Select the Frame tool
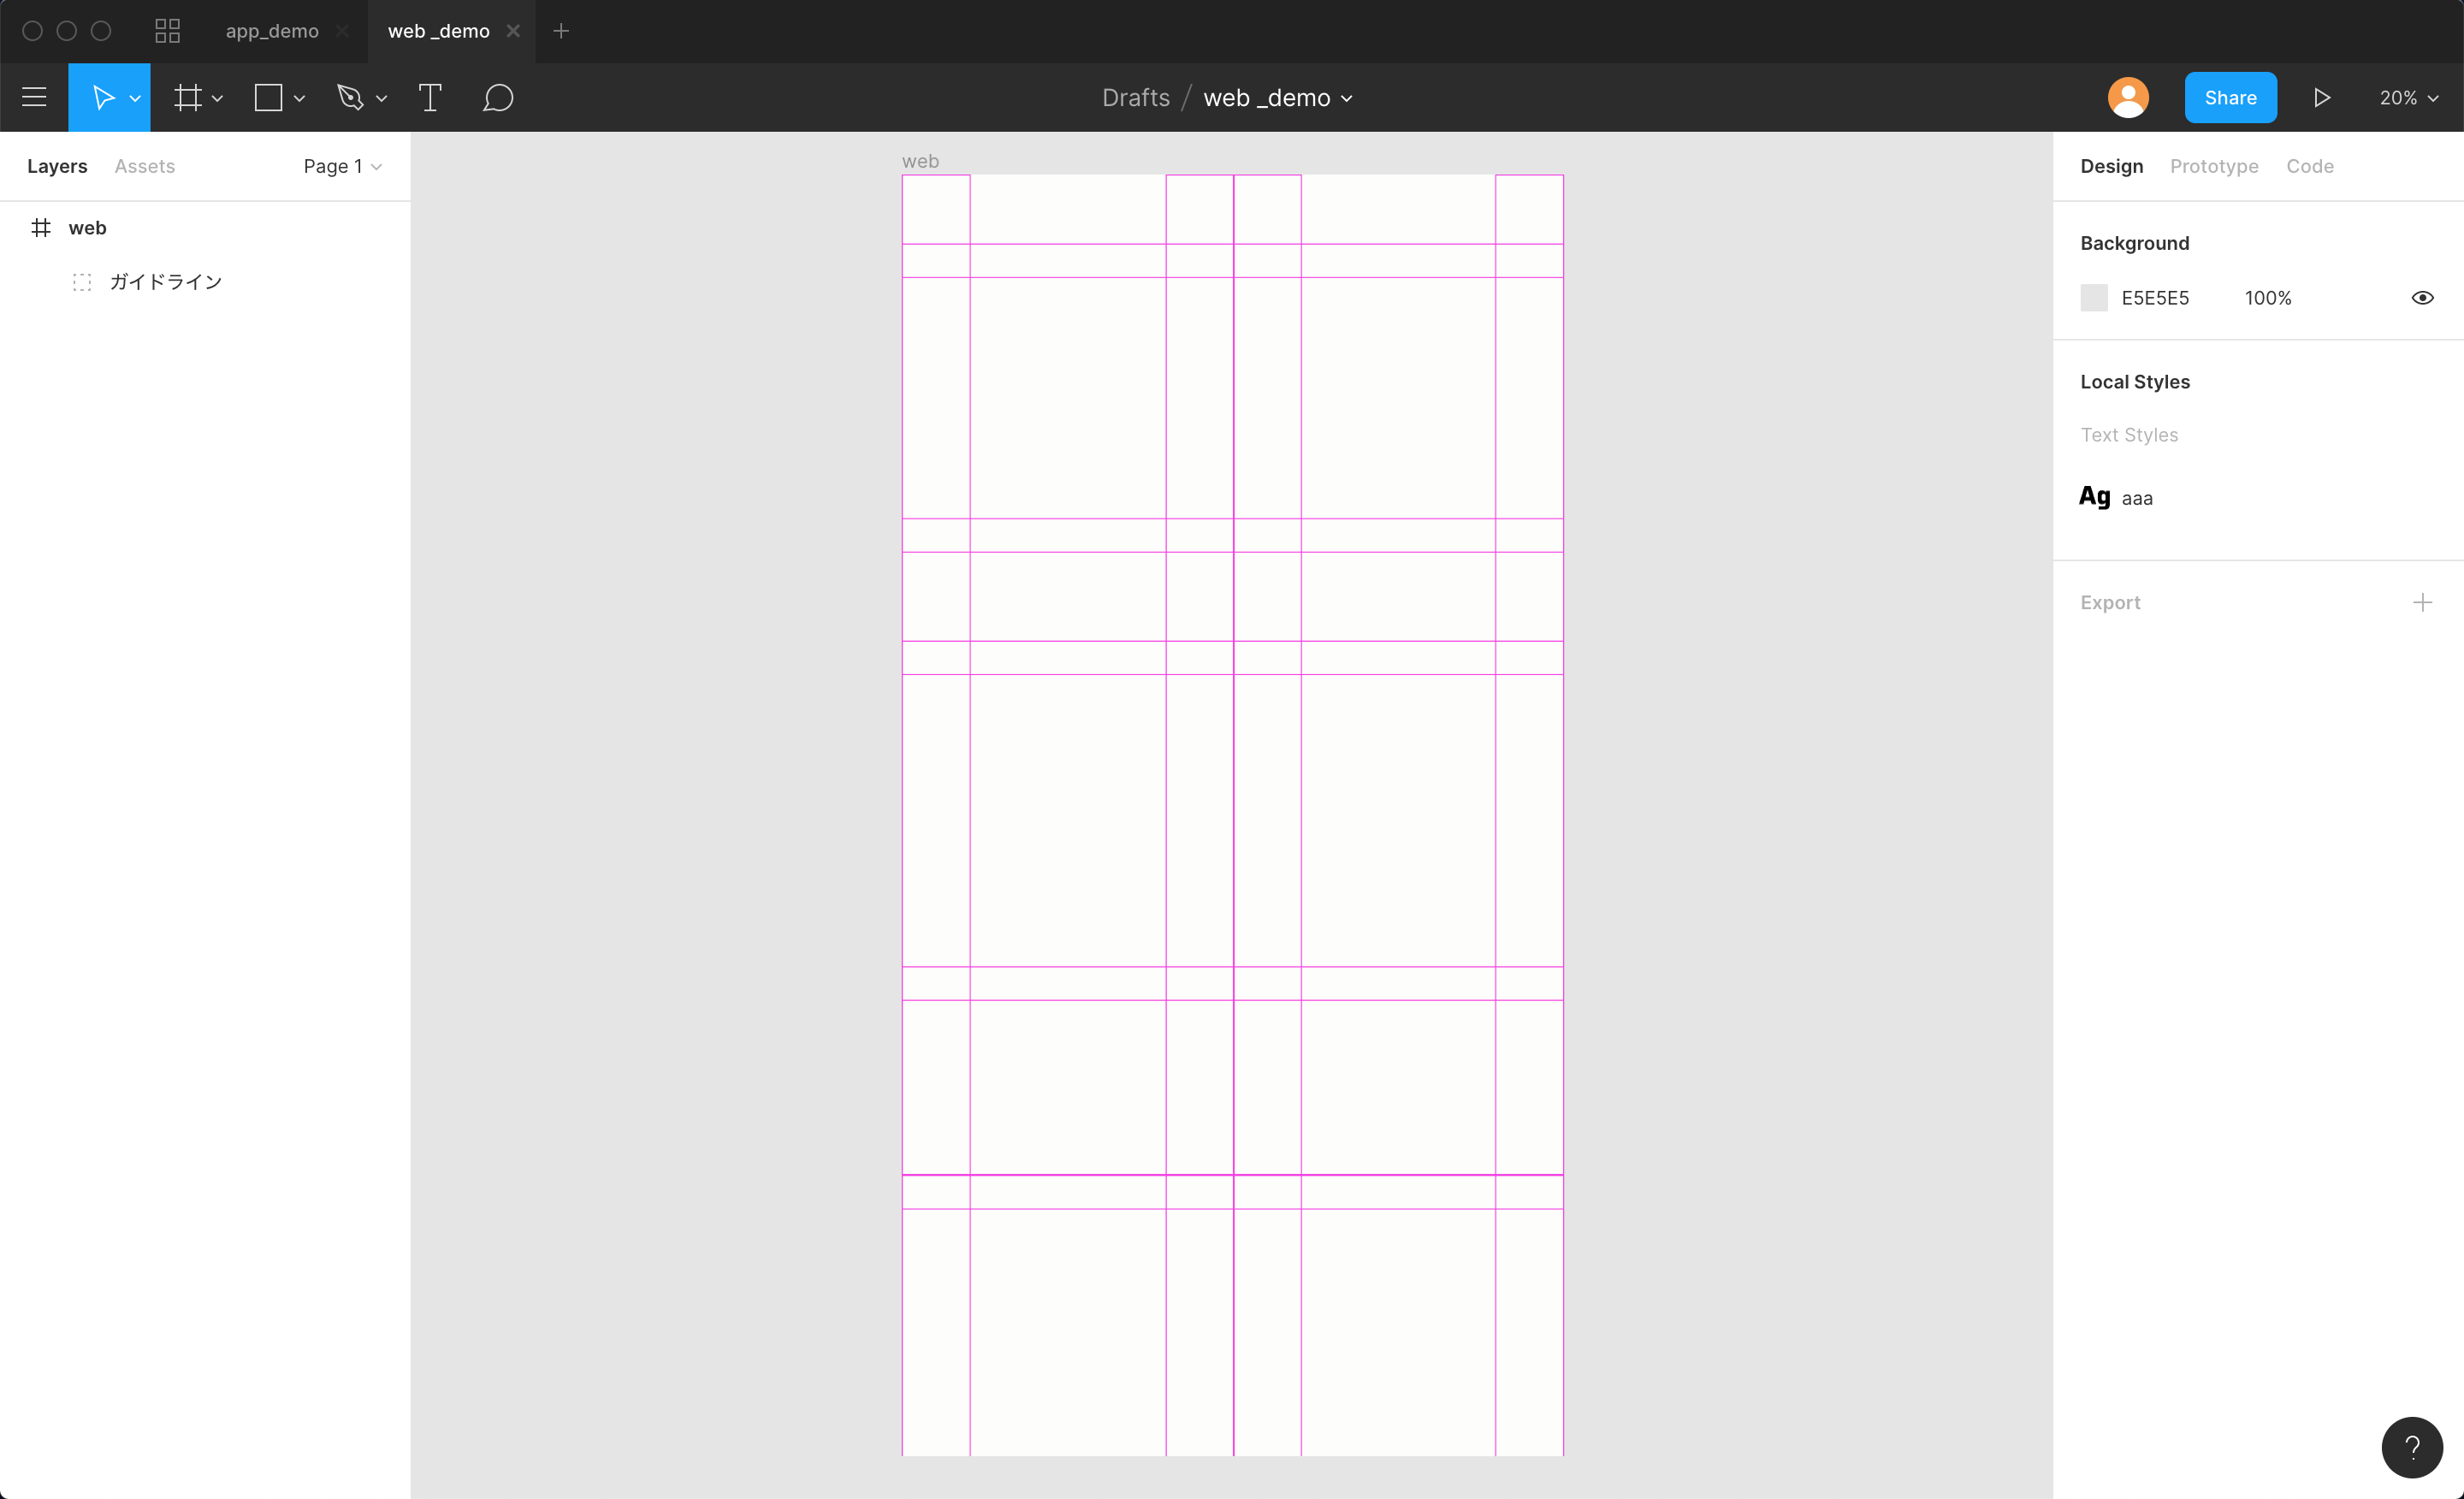The height and width of the screenshot is (1499, 2464). [188, 97]
